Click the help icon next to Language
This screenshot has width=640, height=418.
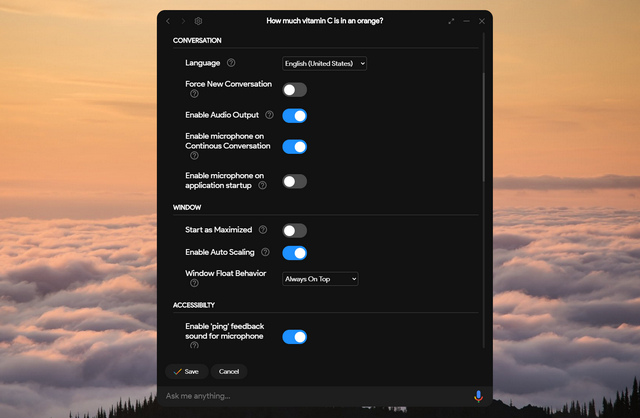click(231, 62)
